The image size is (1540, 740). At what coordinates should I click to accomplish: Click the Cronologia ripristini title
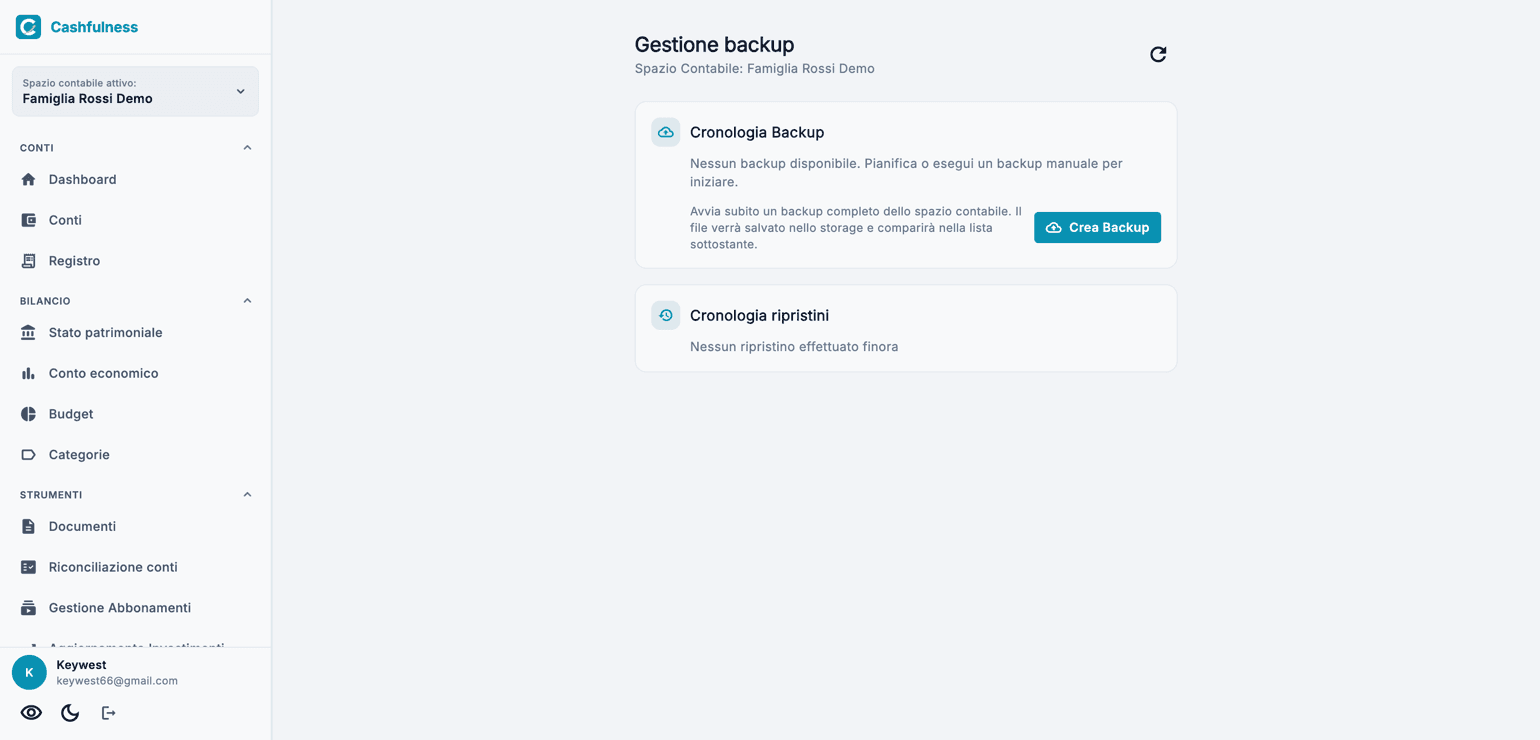coord(759,315)
